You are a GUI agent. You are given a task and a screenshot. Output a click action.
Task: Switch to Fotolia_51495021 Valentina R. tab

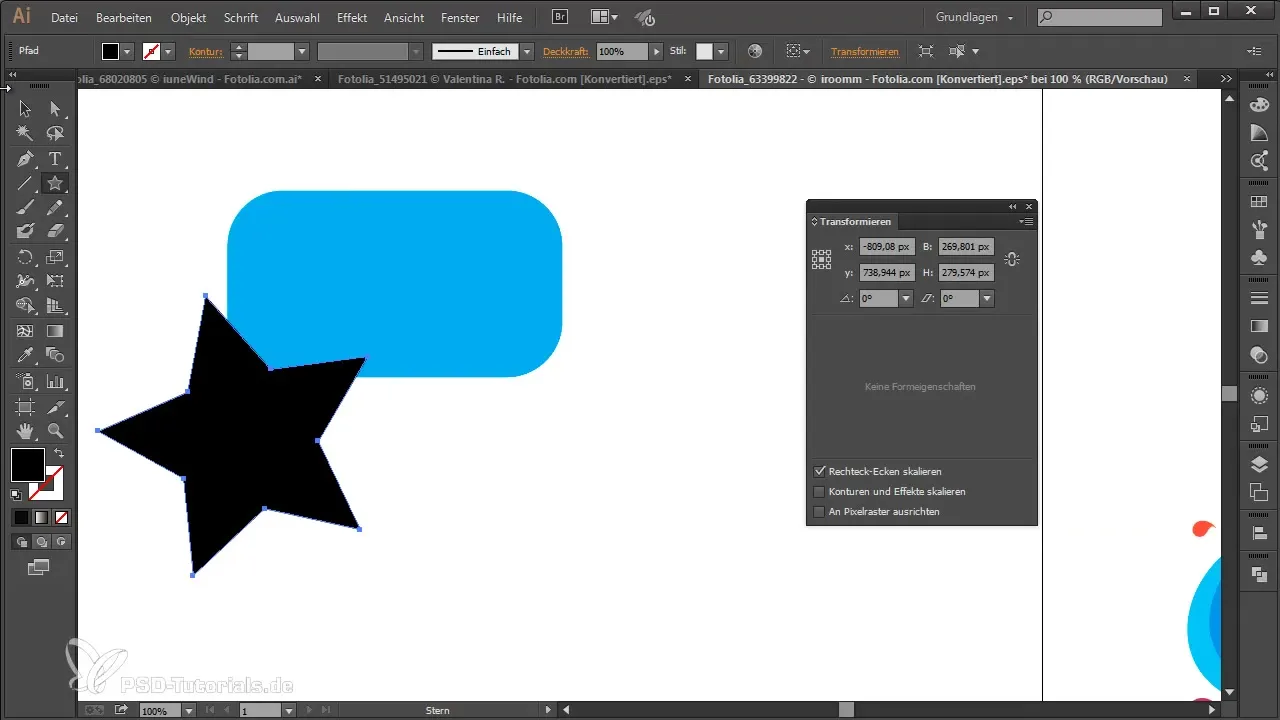click(x=505, y=78)
